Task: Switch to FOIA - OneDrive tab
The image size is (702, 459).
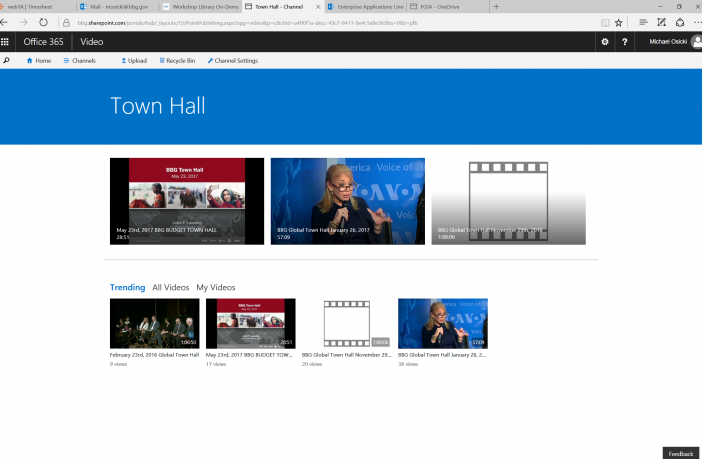Action: (448, 7)
